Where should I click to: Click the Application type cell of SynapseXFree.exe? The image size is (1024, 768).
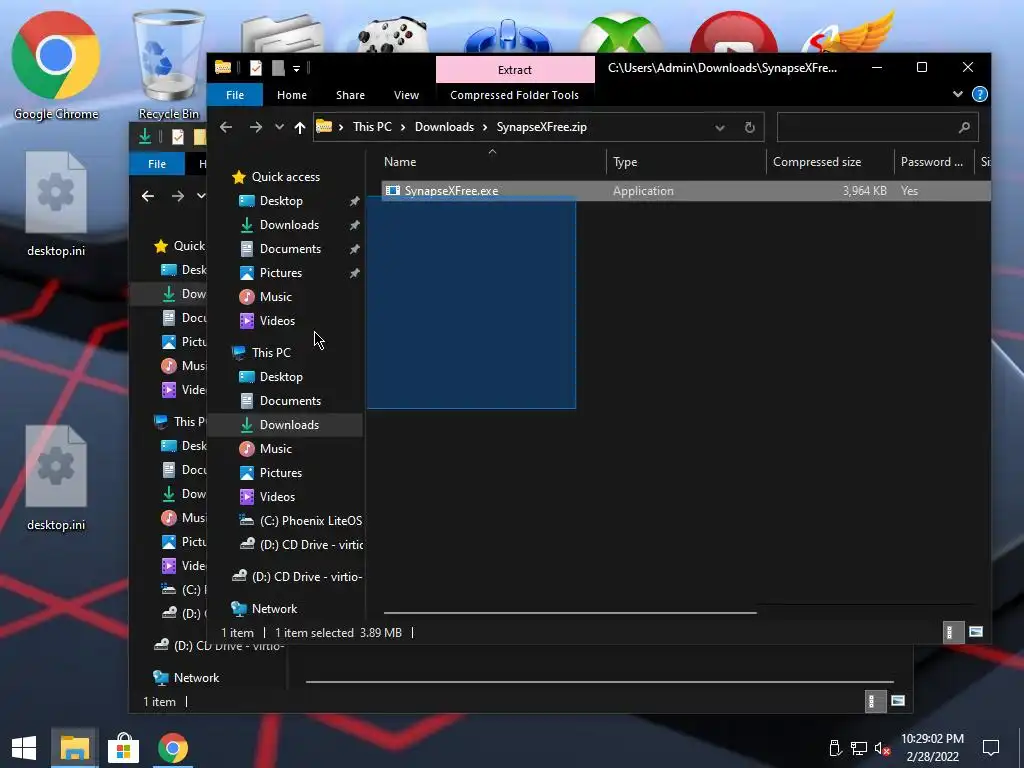click(x=643, y=191)
